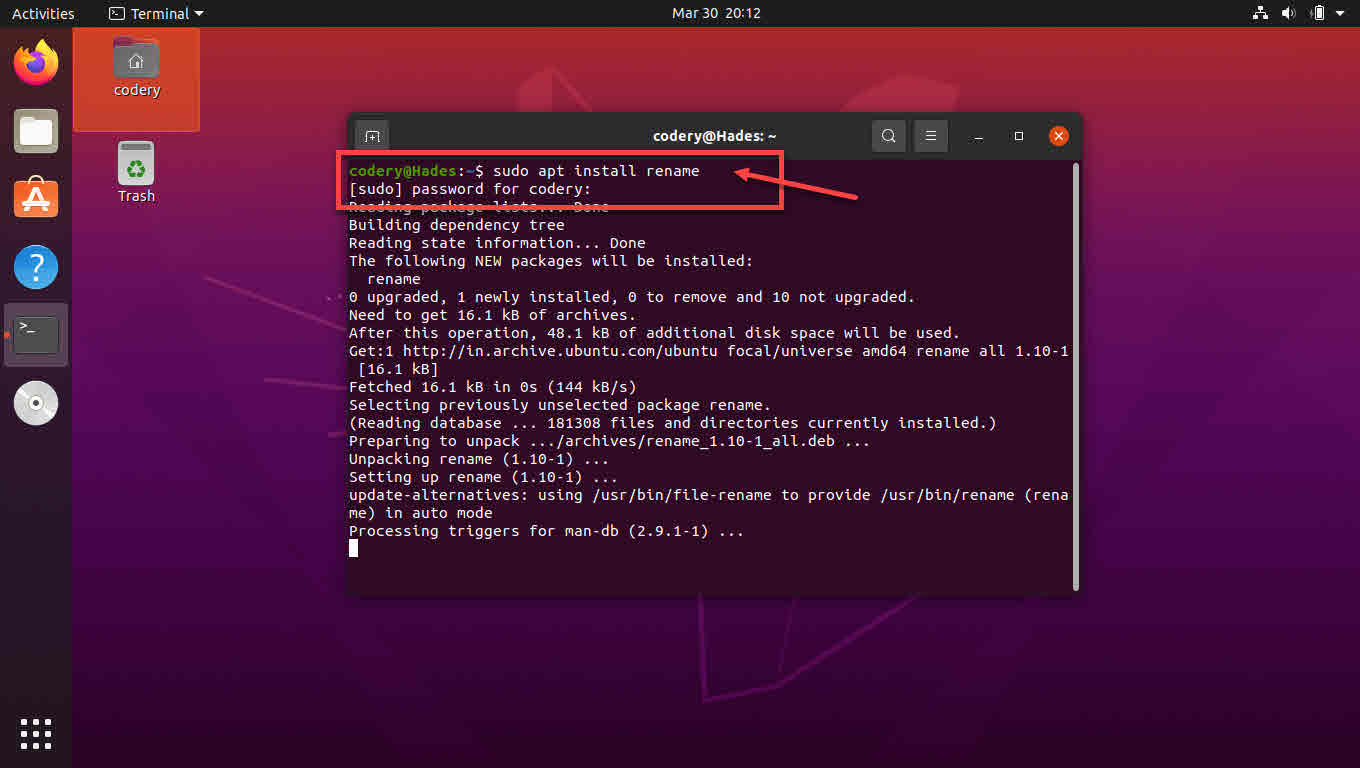Open the terminal search icon
The height and width of the screenshot is (768, 1360).
point(888,135)
